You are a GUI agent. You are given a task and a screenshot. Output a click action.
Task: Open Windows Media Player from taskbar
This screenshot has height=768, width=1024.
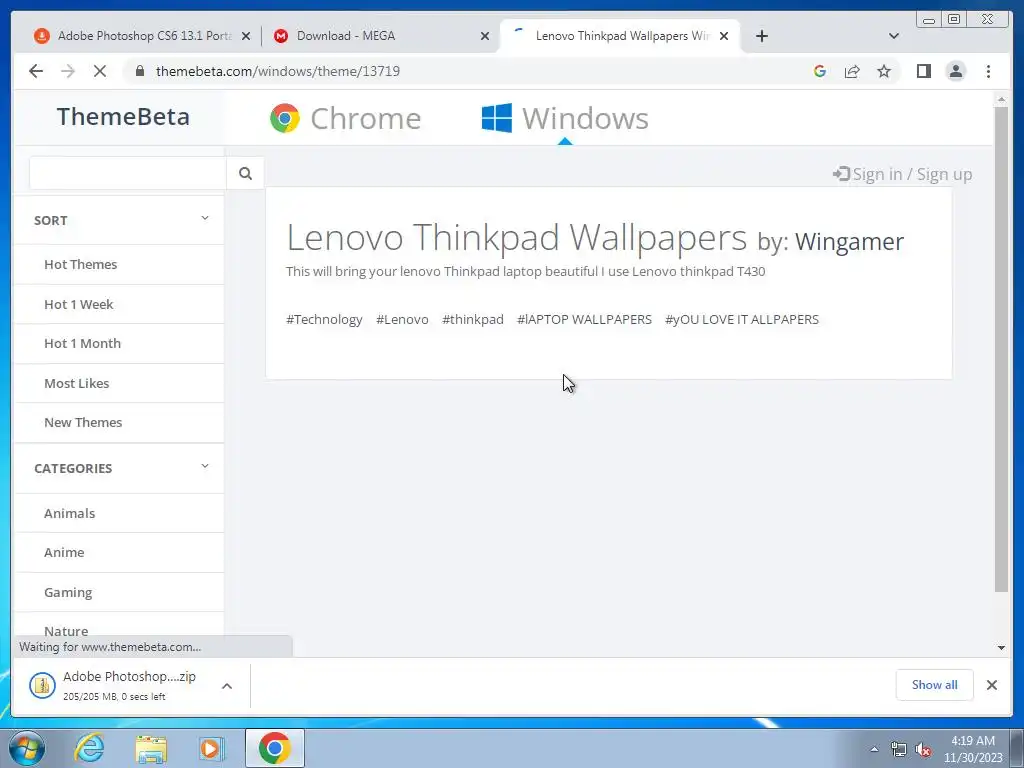210,748
